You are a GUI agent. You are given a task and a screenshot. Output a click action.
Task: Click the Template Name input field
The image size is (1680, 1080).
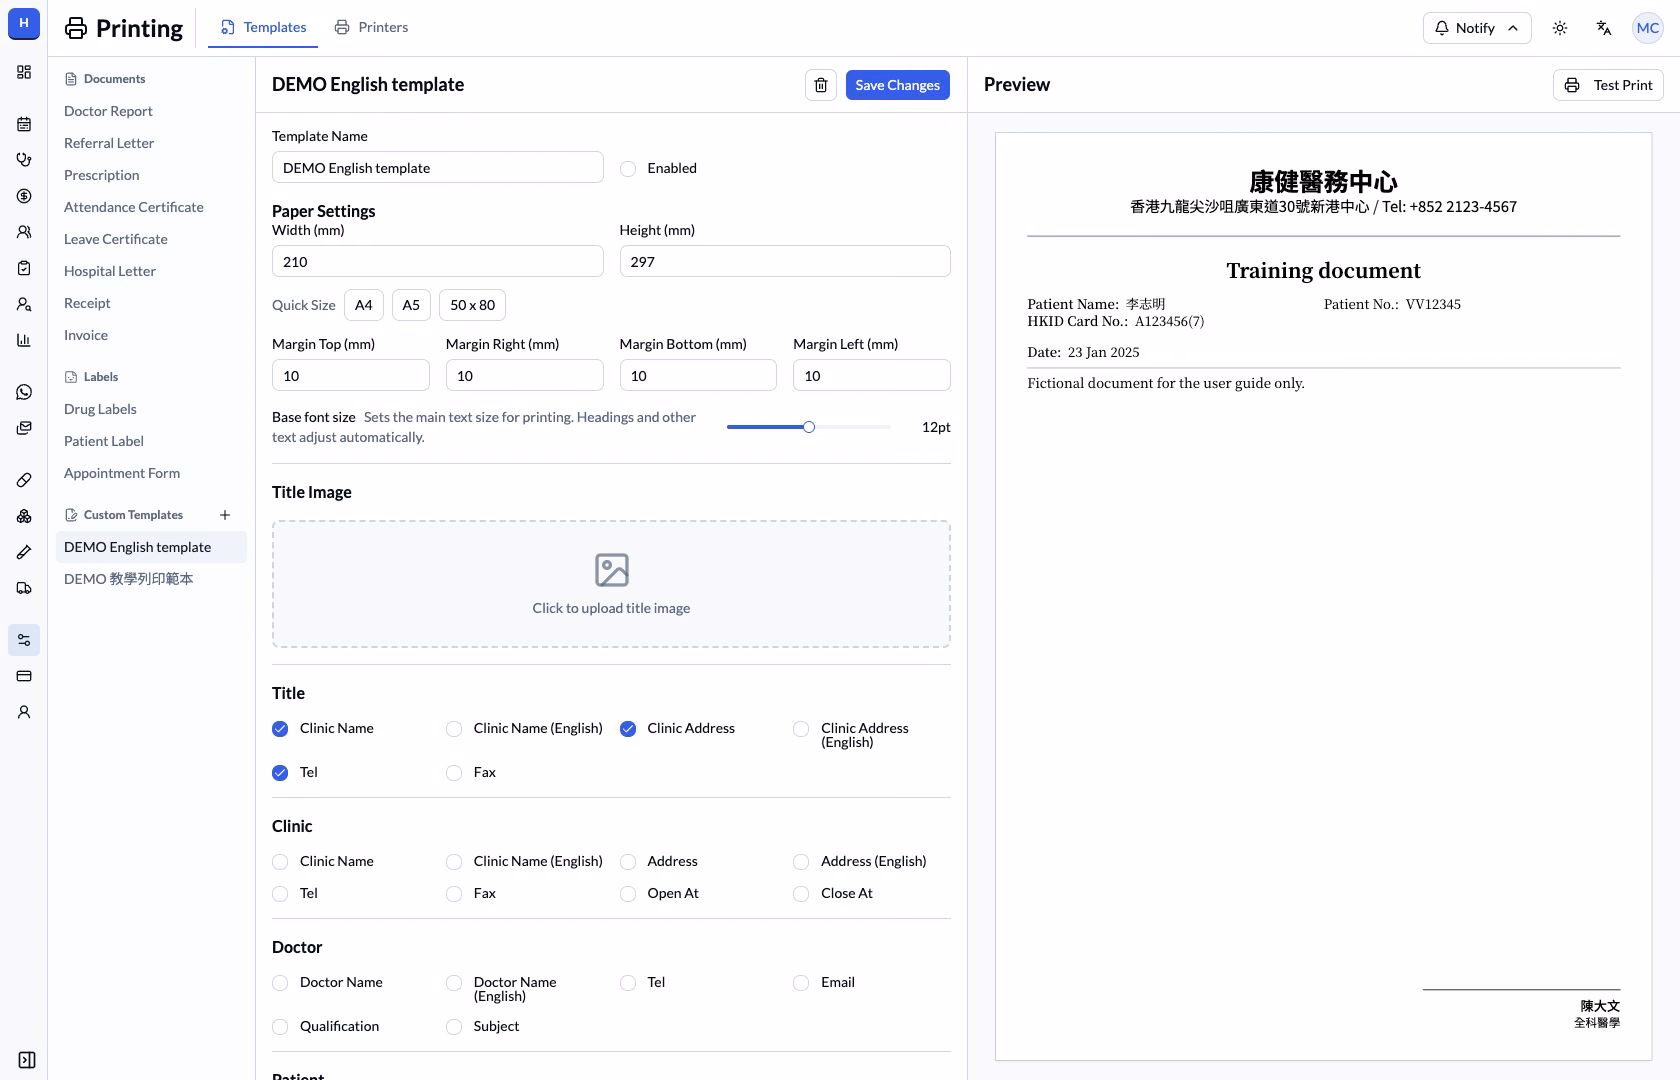pyautogui.click(x=438, y=167)
